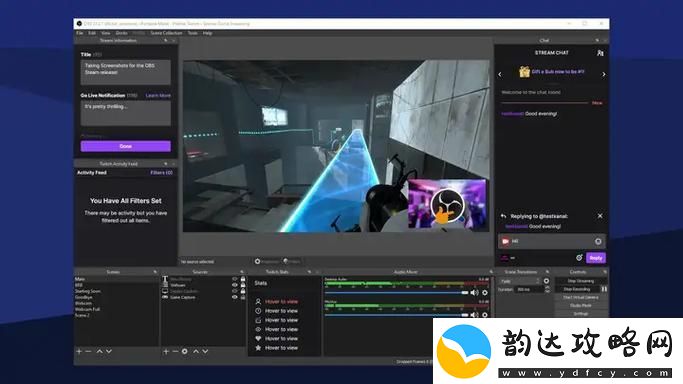Click the Desktop Audio volume slider
This screenshot has height=384, width=683.
[396, 293]
